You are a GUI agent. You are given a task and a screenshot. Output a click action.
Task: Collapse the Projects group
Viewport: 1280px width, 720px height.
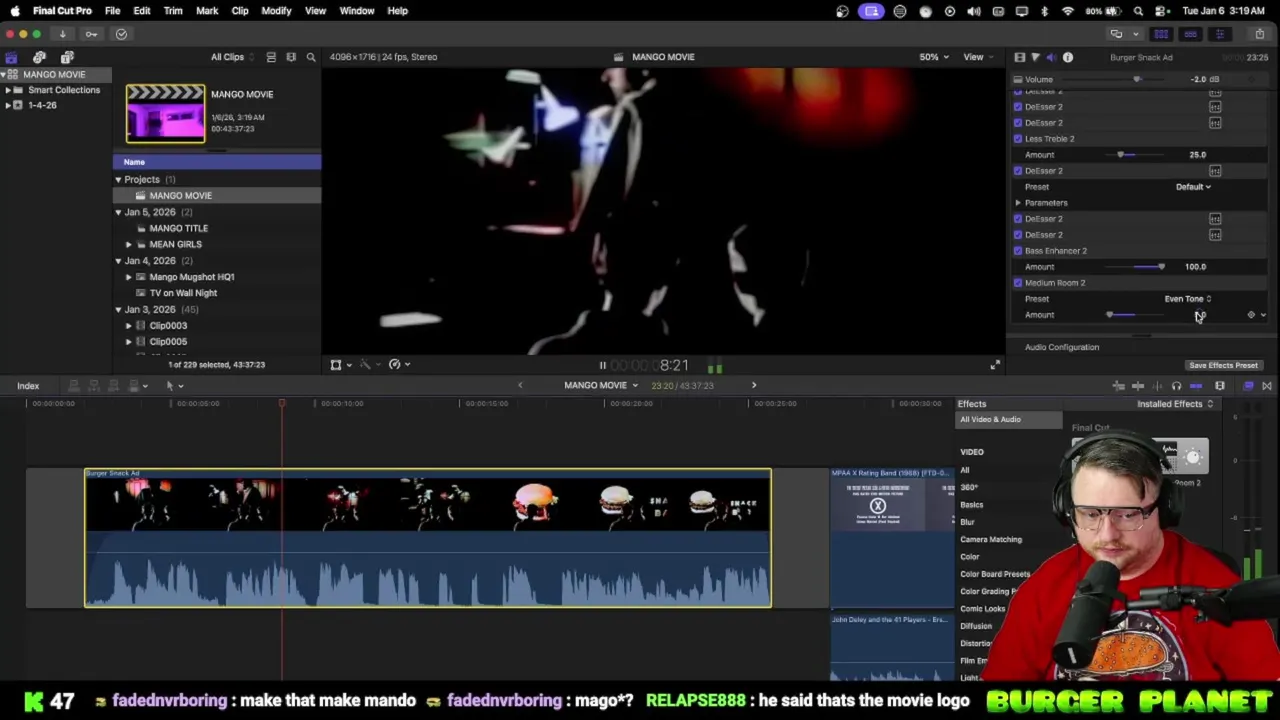tap(118, 180)
